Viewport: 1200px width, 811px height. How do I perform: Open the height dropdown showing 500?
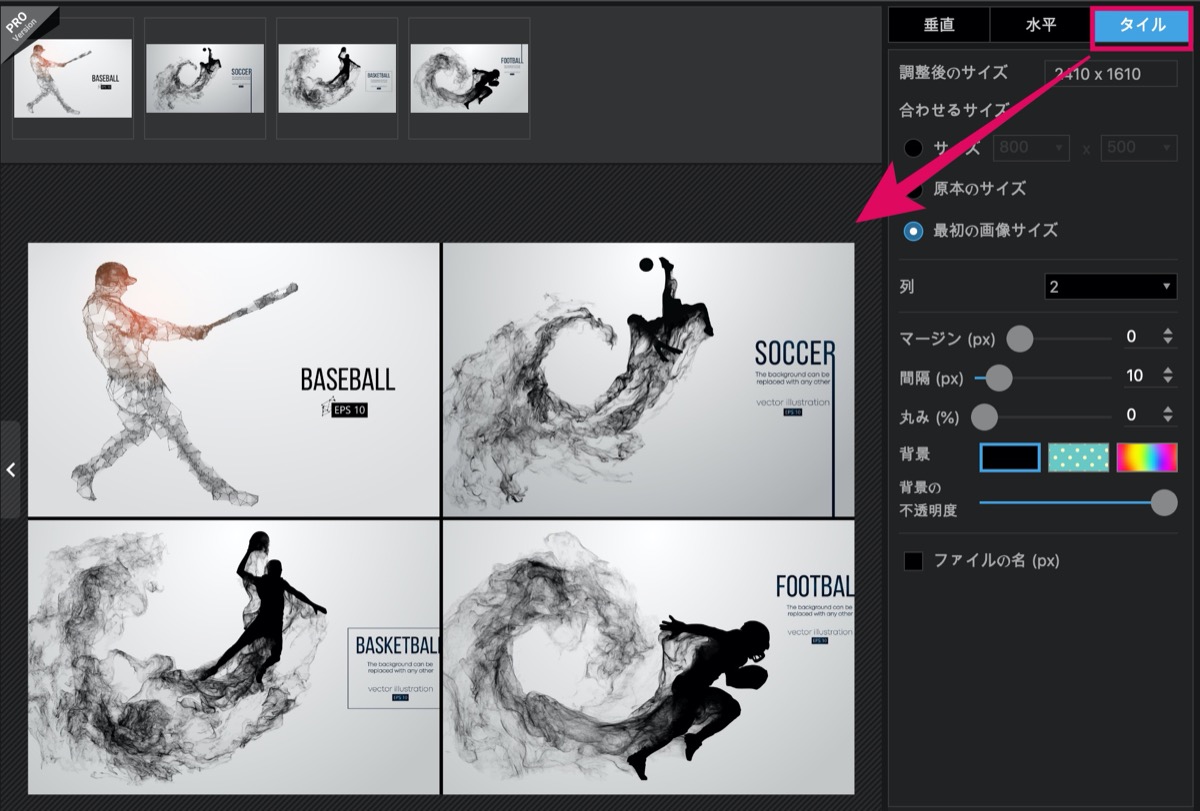coord(1138,148)
